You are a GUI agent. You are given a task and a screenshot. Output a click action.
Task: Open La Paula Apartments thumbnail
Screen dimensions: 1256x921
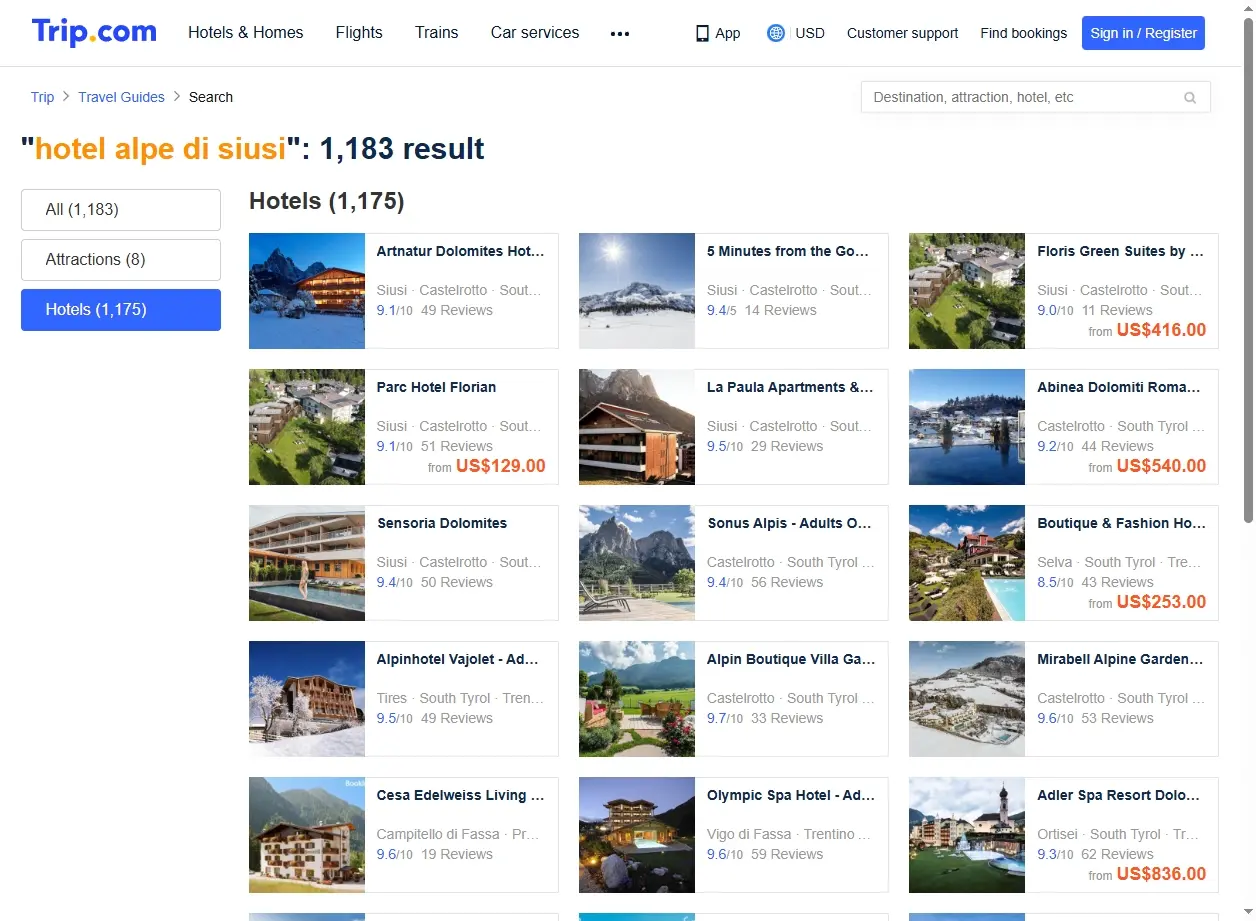(637, 427)
